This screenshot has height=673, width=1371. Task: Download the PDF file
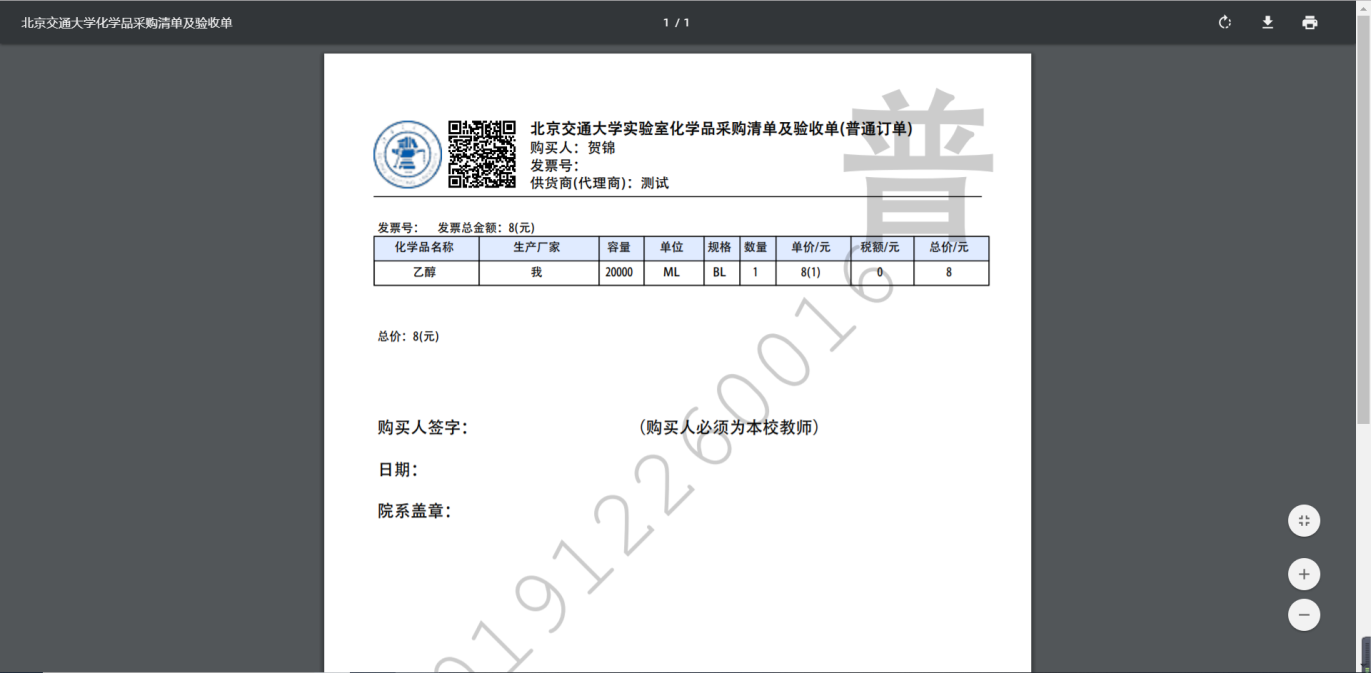coord(1267,22)
